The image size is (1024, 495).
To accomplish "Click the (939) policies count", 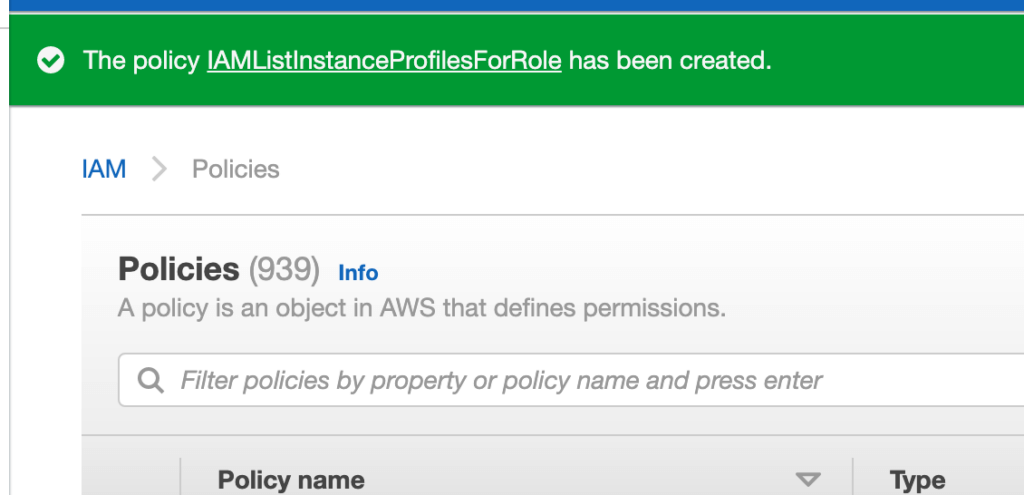I will 284,269.
